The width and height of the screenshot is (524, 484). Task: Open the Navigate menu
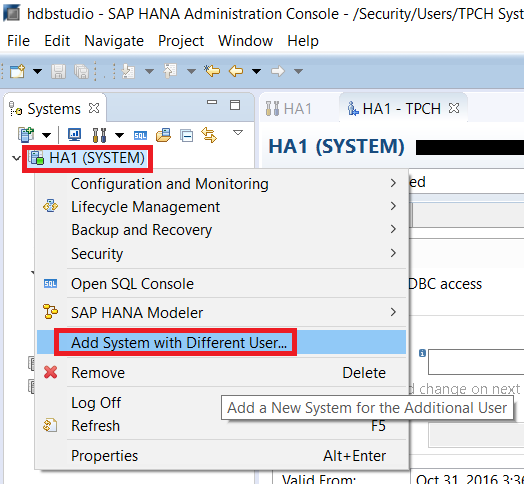click(x=114, y=41)
